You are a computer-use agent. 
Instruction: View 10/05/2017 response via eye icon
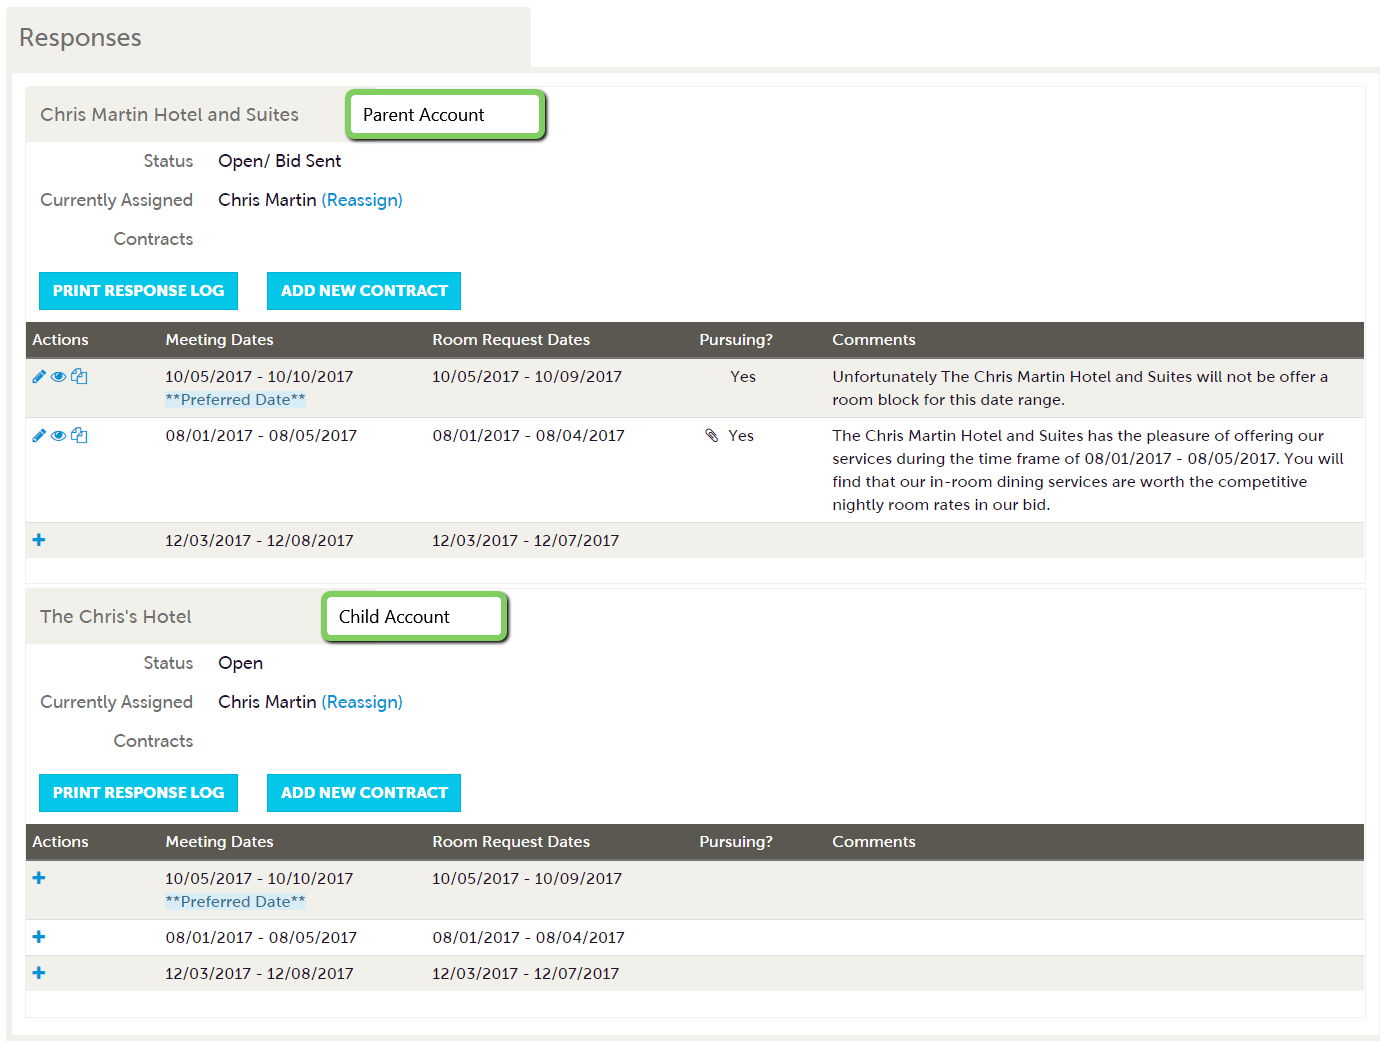pyautogui.click(x=59, y=377)
